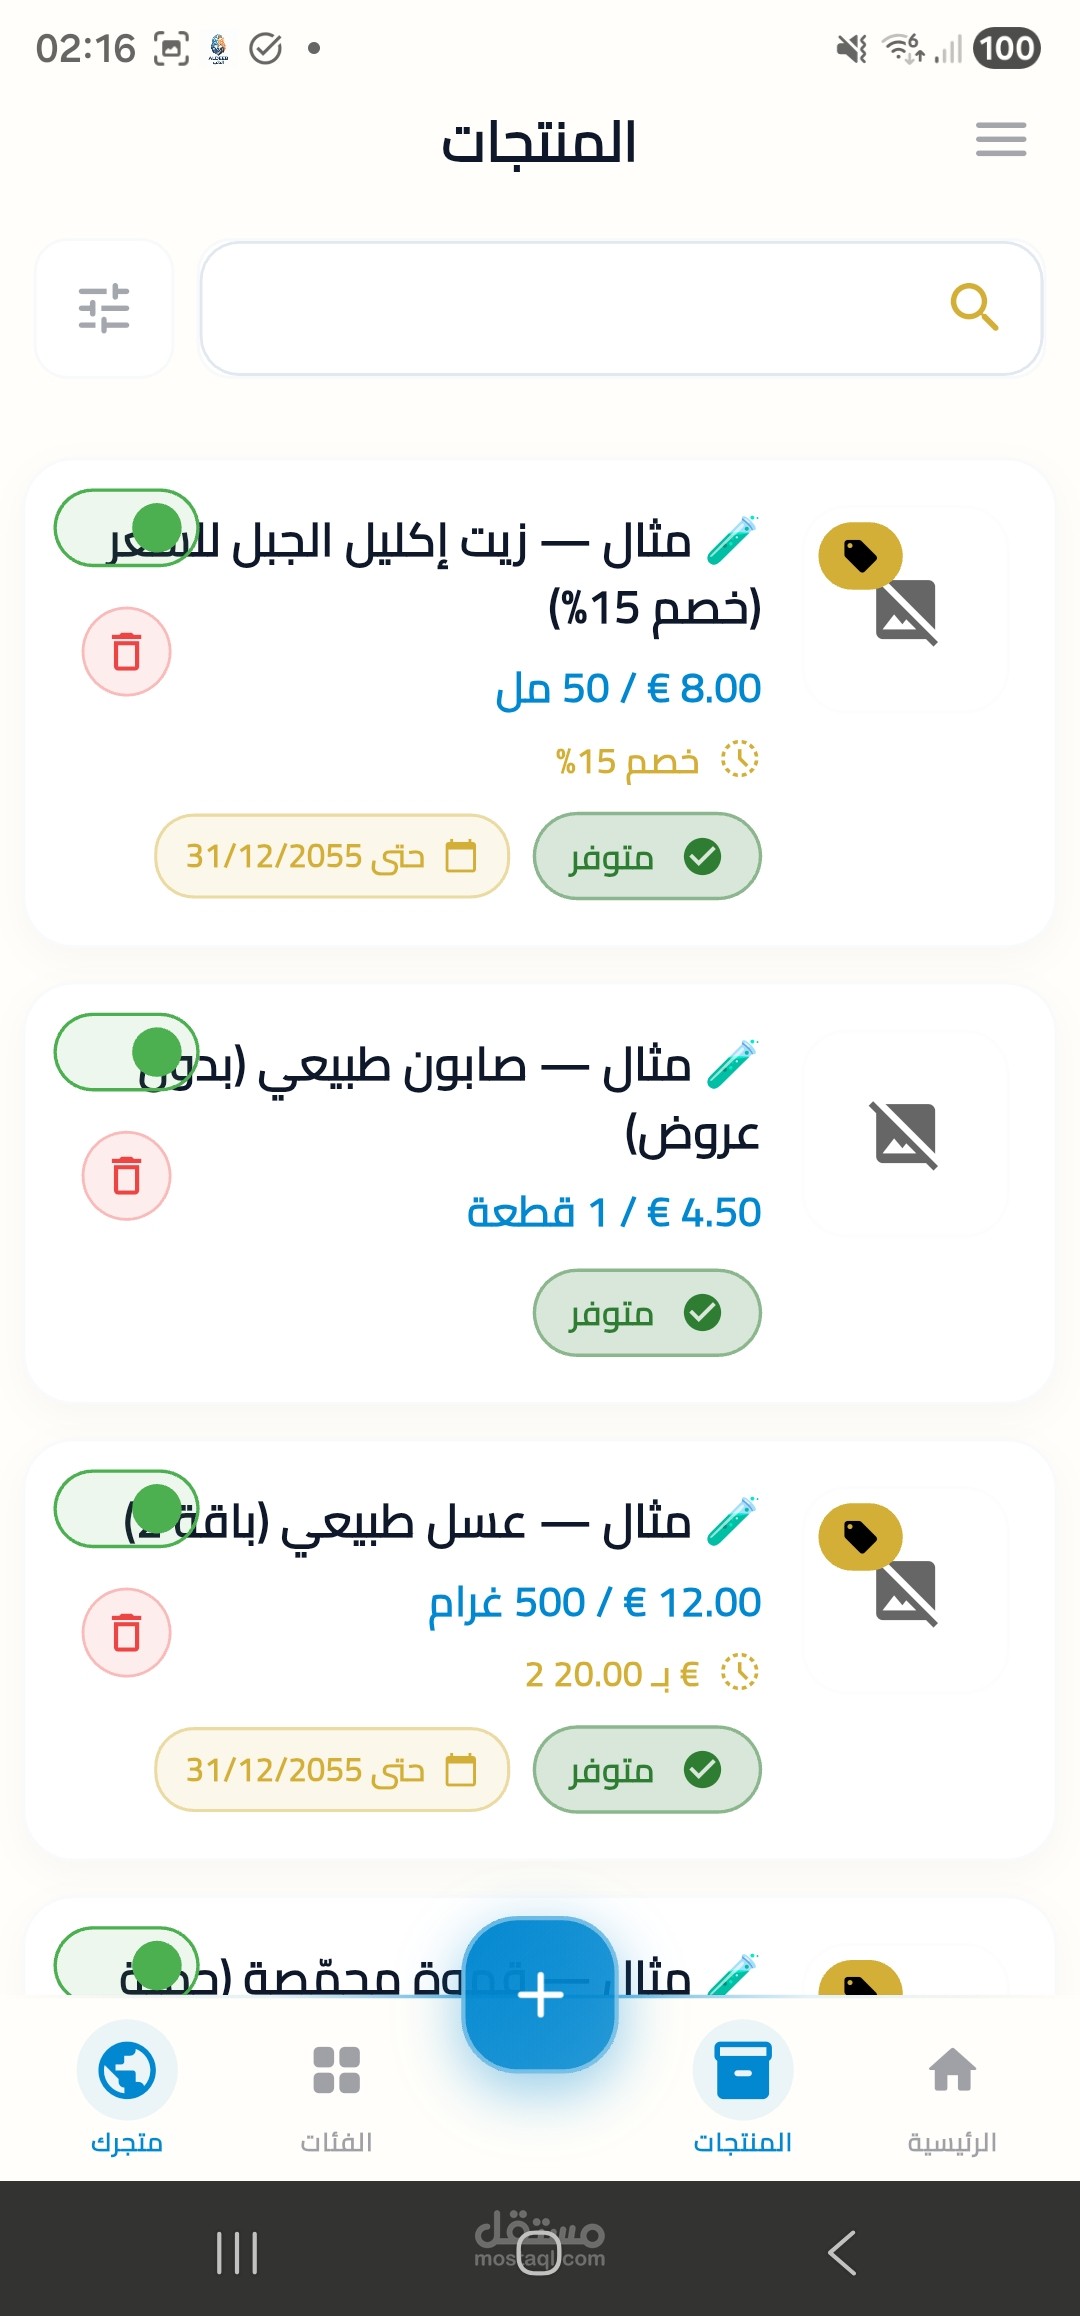Image resolution: width=1080 pixels, height=2316 pixels.
Task: Disable the natural honey product switch
Action: [127, 1509]
